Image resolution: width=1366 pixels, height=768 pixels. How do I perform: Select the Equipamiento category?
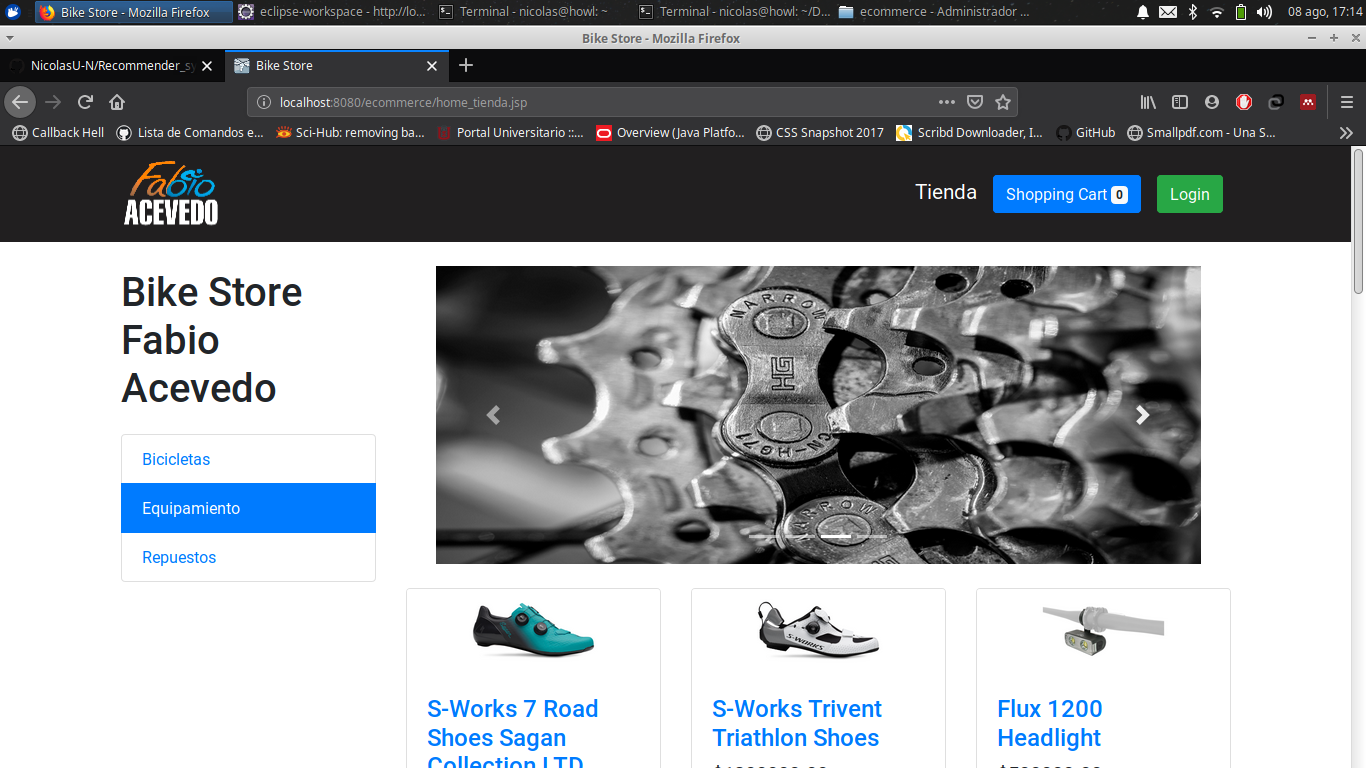248,508
